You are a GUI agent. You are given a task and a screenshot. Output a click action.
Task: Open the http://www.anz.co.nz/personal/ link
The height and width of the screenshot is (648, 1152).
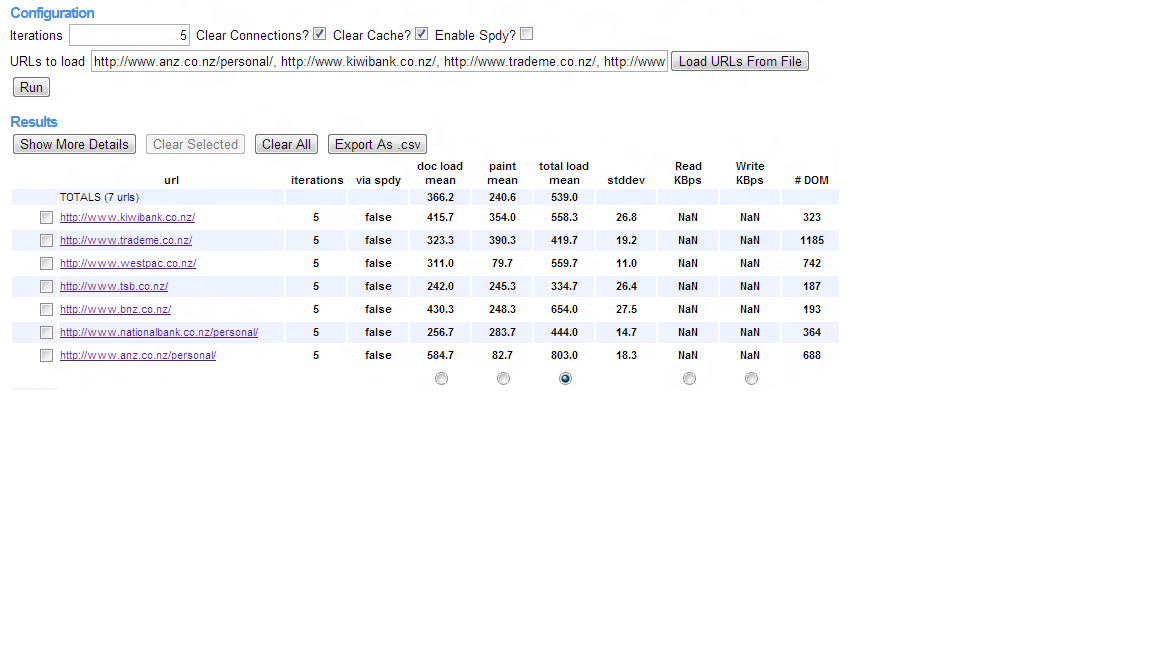138,356
